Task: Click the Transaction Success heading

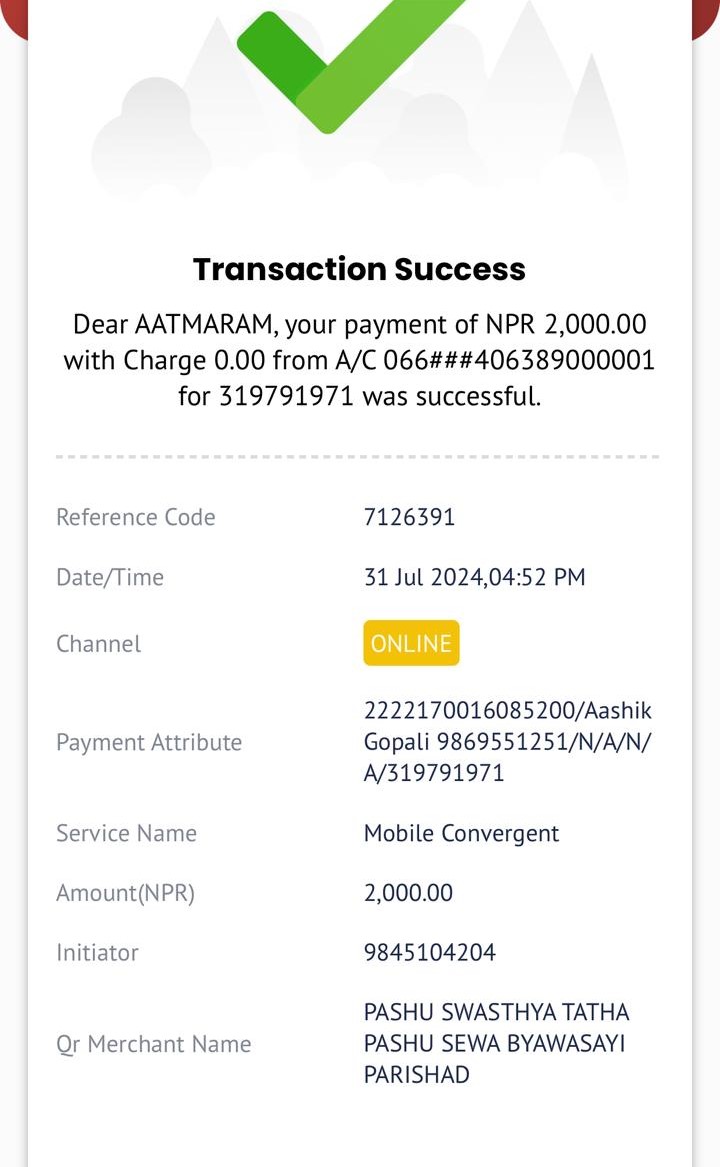Action: pos(359,269)
